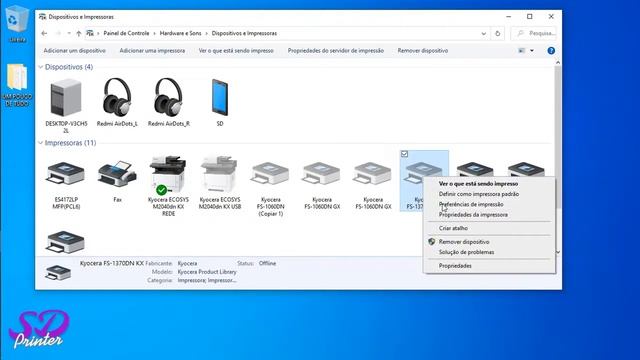Select the Redmi AirDots_R headphones icon
This screenshot has height=360, width=640.
(168, 98)
